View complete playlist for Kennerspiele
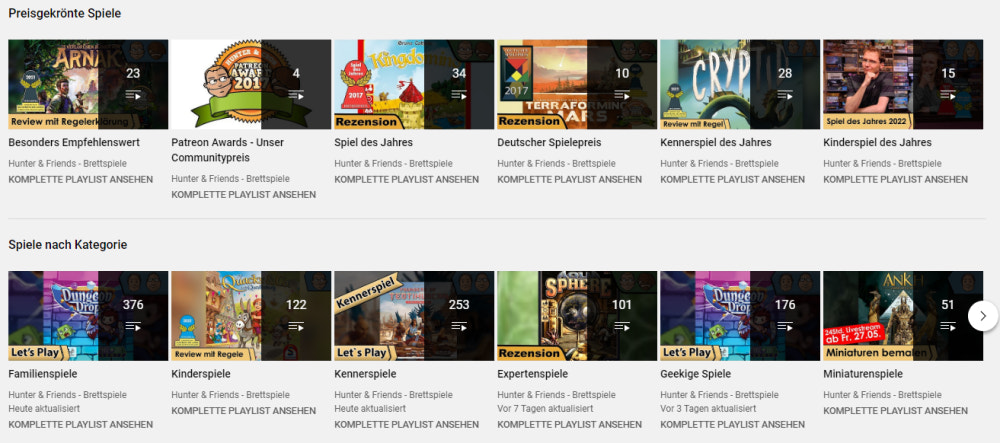Screen dimensions: 1000x443 pos(406,424)
